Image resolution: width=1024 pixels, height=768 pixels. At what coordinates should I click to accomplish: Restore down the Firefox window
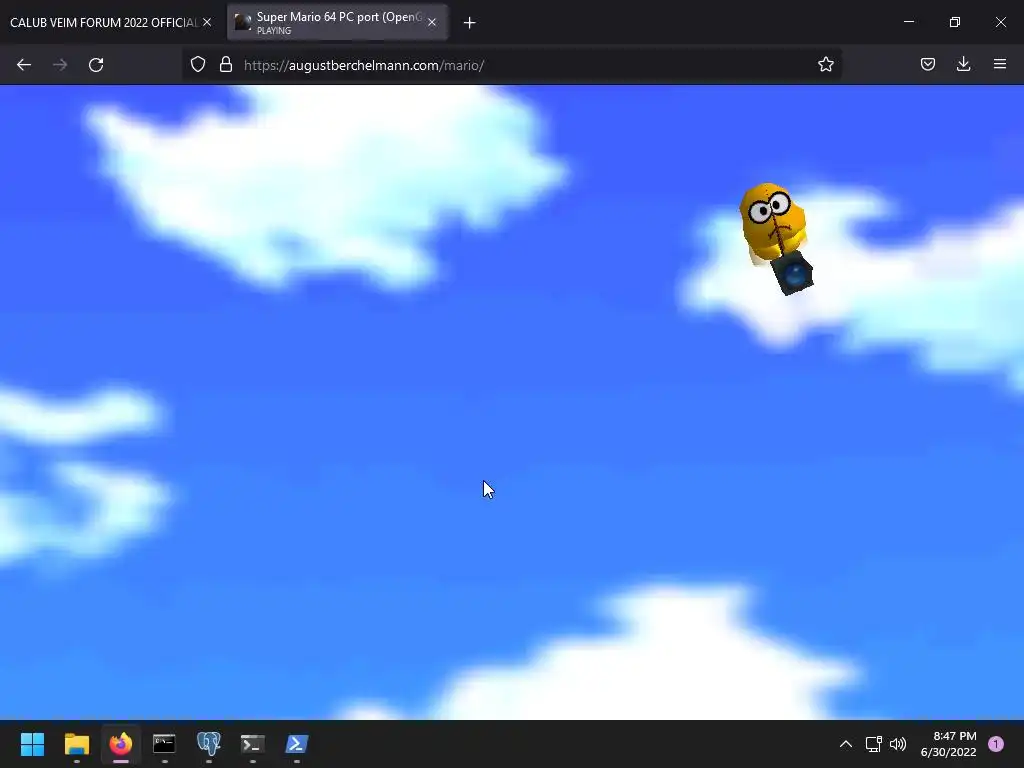click(955, 22)
